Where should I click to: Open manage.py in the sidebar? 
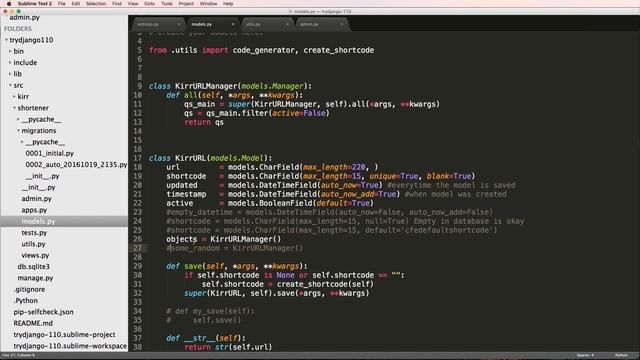(x=35, y=278)
